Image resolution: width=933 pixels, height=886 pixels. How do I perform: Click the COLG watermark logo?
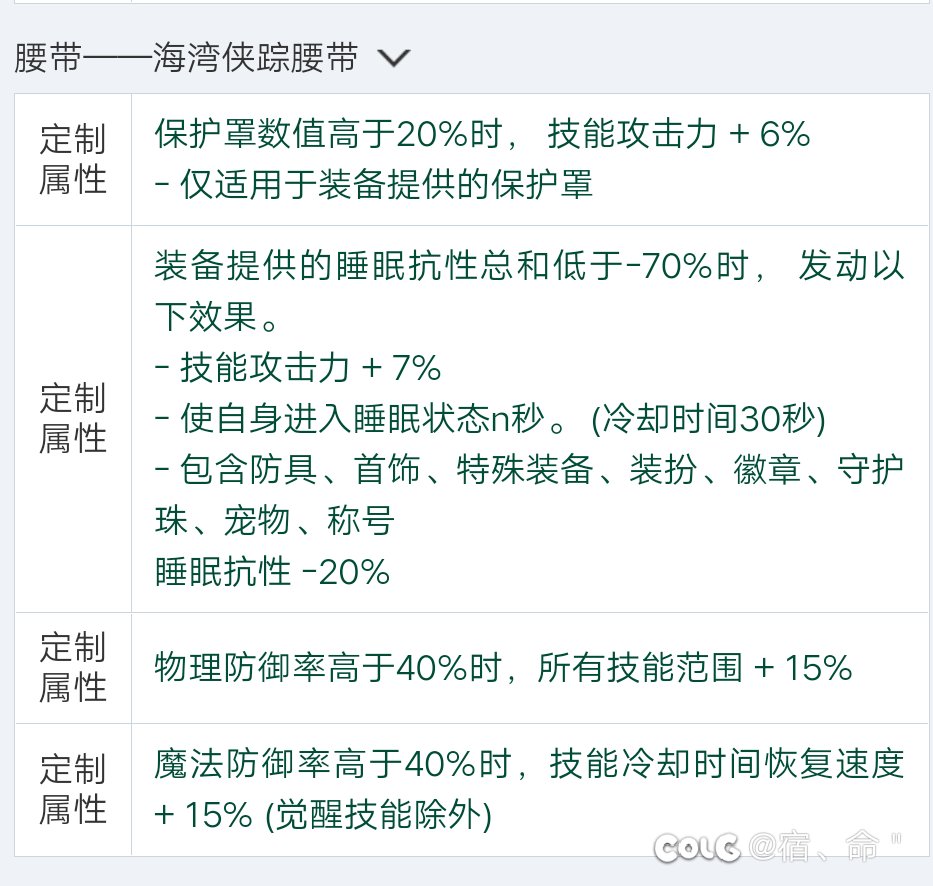pyautogui.click(x=697, y=847)
